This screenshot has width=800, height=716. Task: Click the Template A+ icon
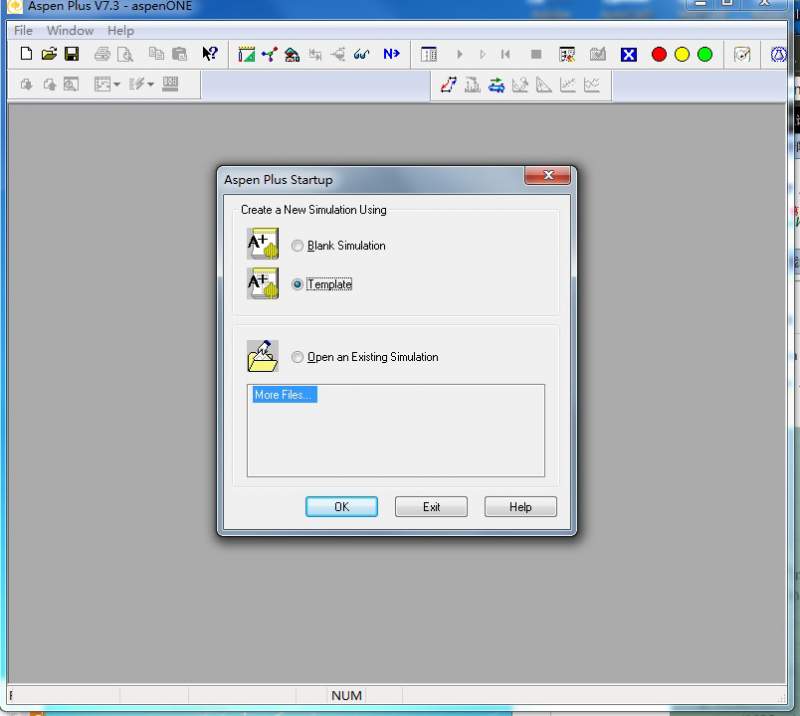click(263, 283)
